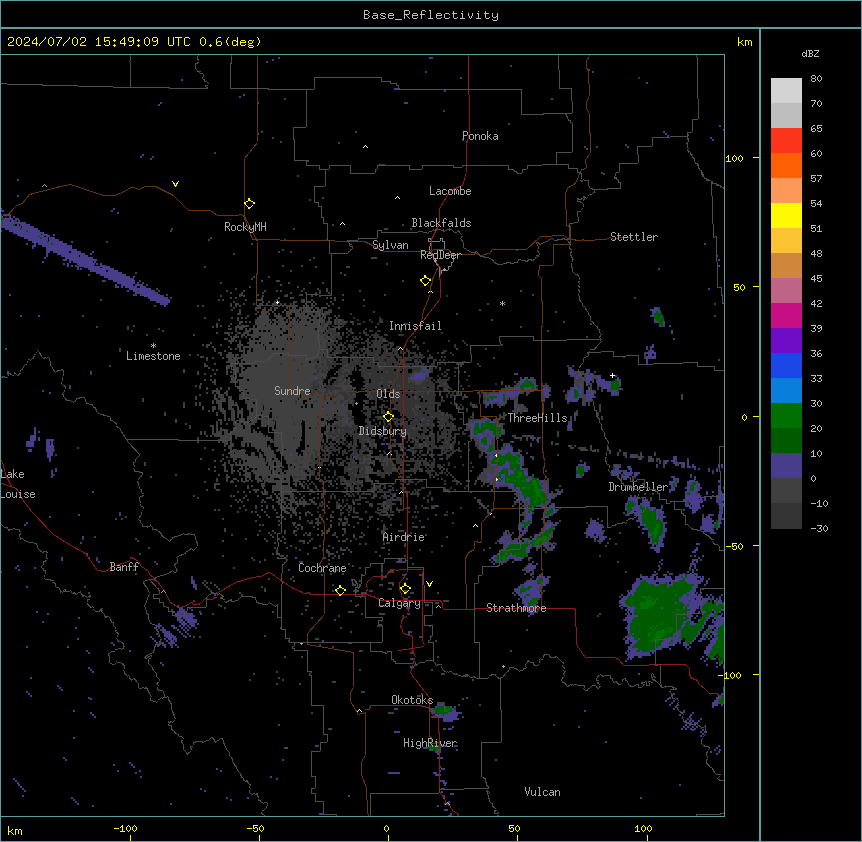This screenshot has width=862, height=842.
Task: Select the Innisfail label
Action: [415, 326]
